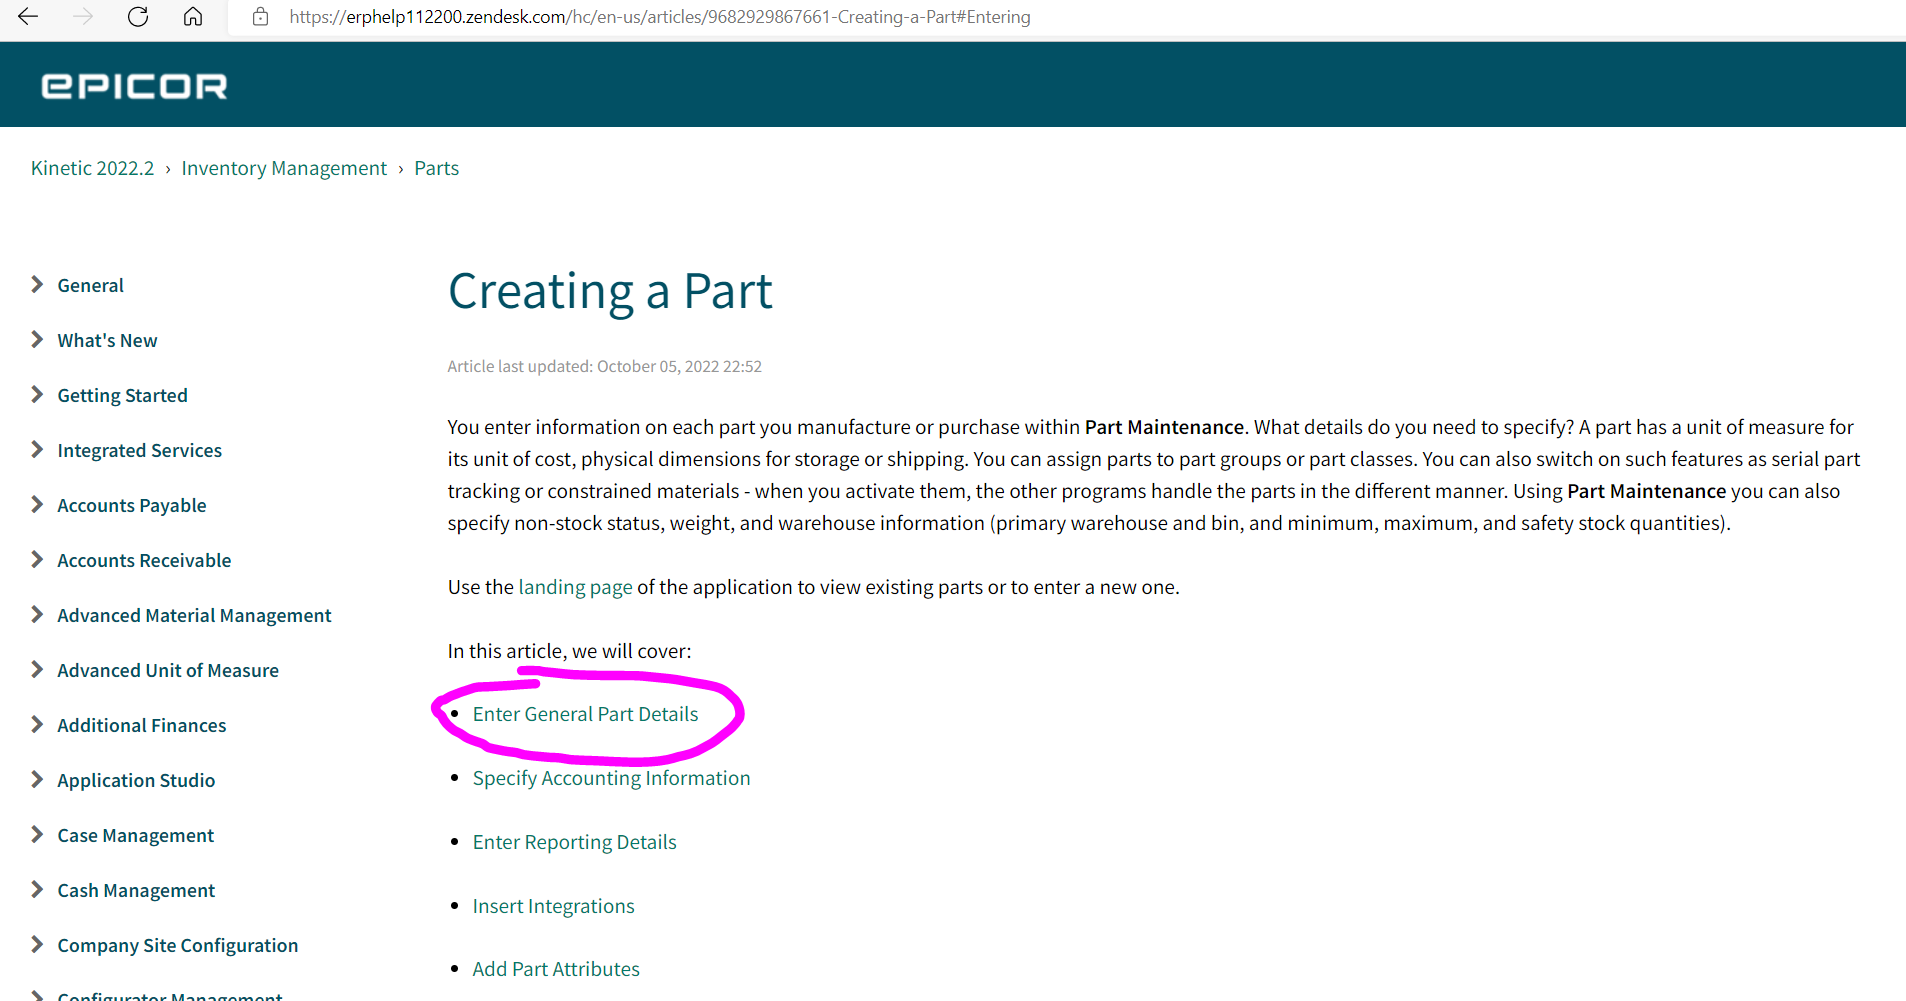Jump to Insert Integrations section
This screenshot has width=1906, height=1001.
coord(553,906)
